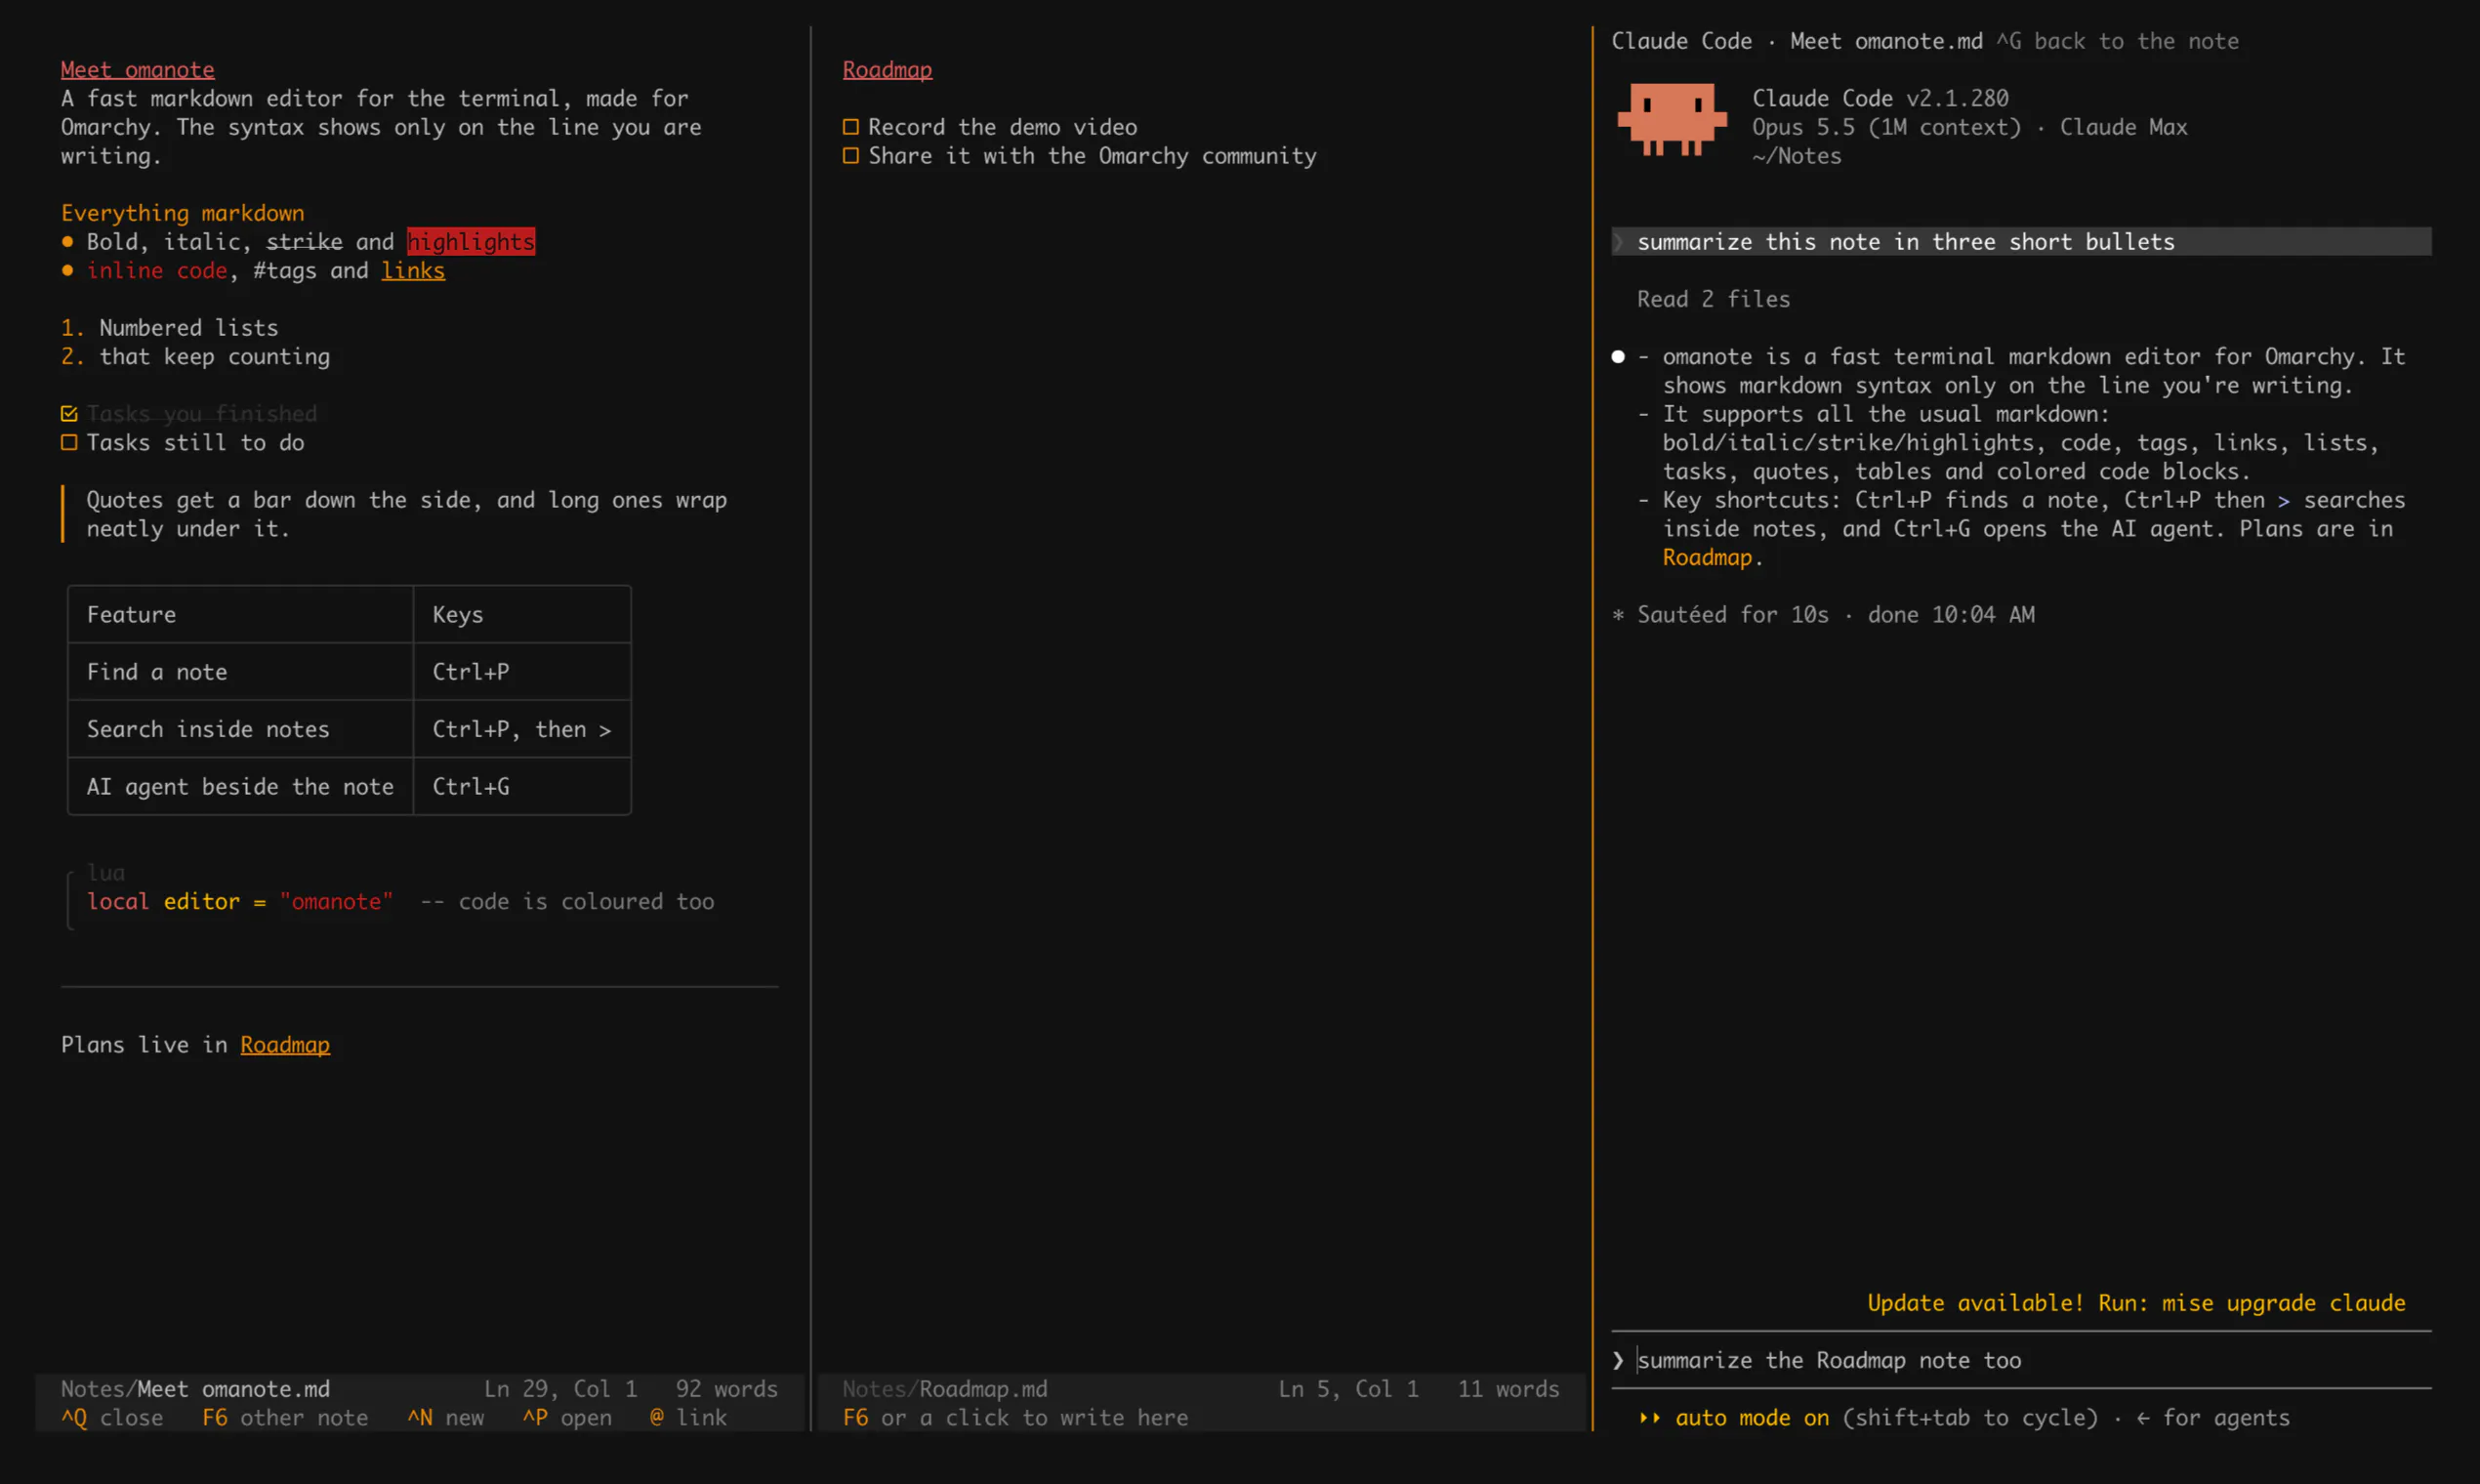Click 'Ln 5, Col 1' position indicator
Image resolution: width=2480 pixels, height=1484 pixels.
(1349, 1388)
